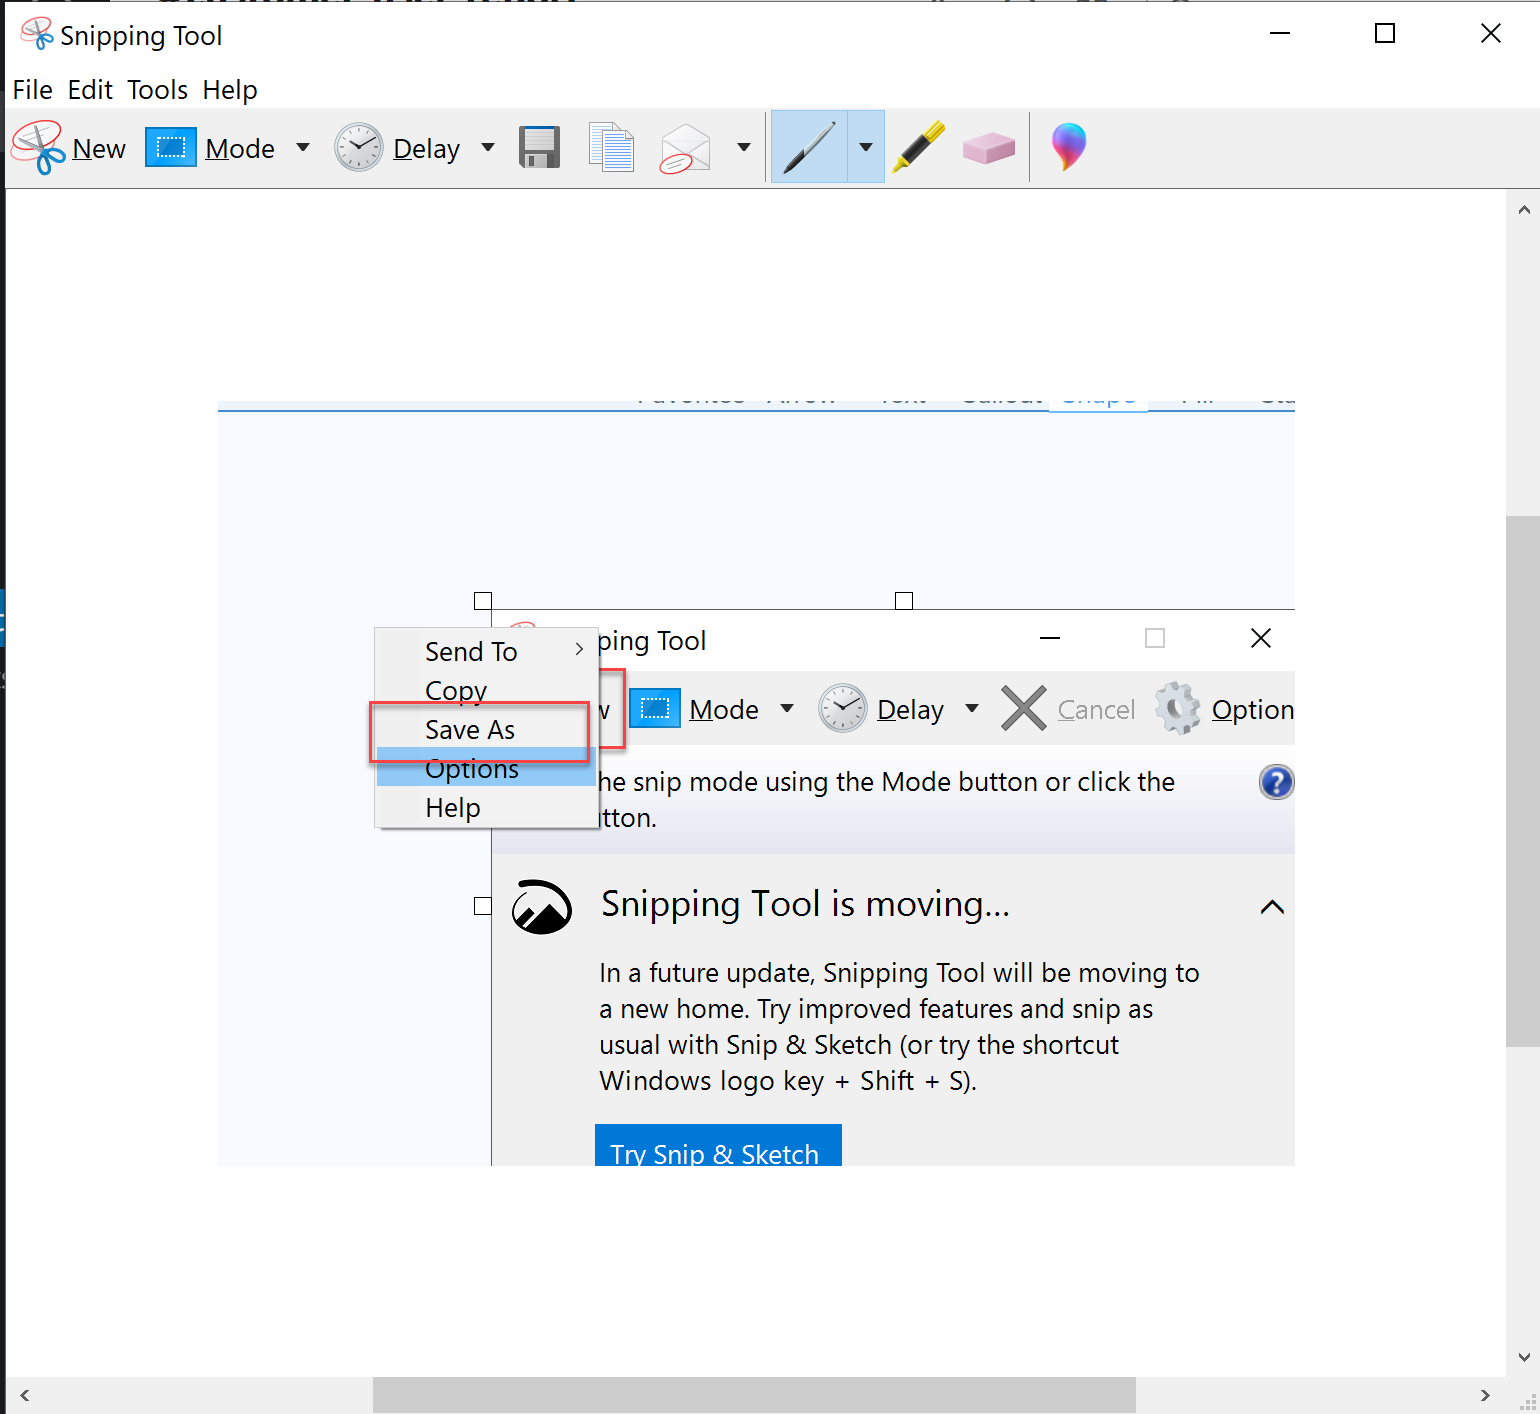This screenshot has width=1540, height=1414.
Task: Expand the Pen options dropdown arrow
Action: pyautogui.click(x=866, y=147)
